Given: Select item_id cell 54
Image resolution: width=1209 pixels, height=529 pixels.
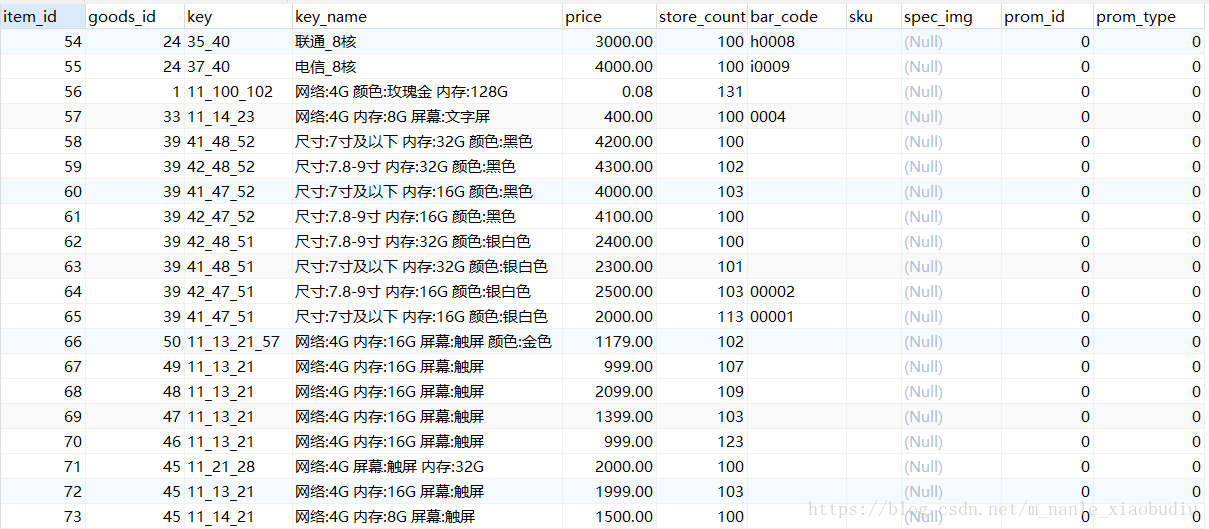Looking at the screenshot, I should point(43,41).
